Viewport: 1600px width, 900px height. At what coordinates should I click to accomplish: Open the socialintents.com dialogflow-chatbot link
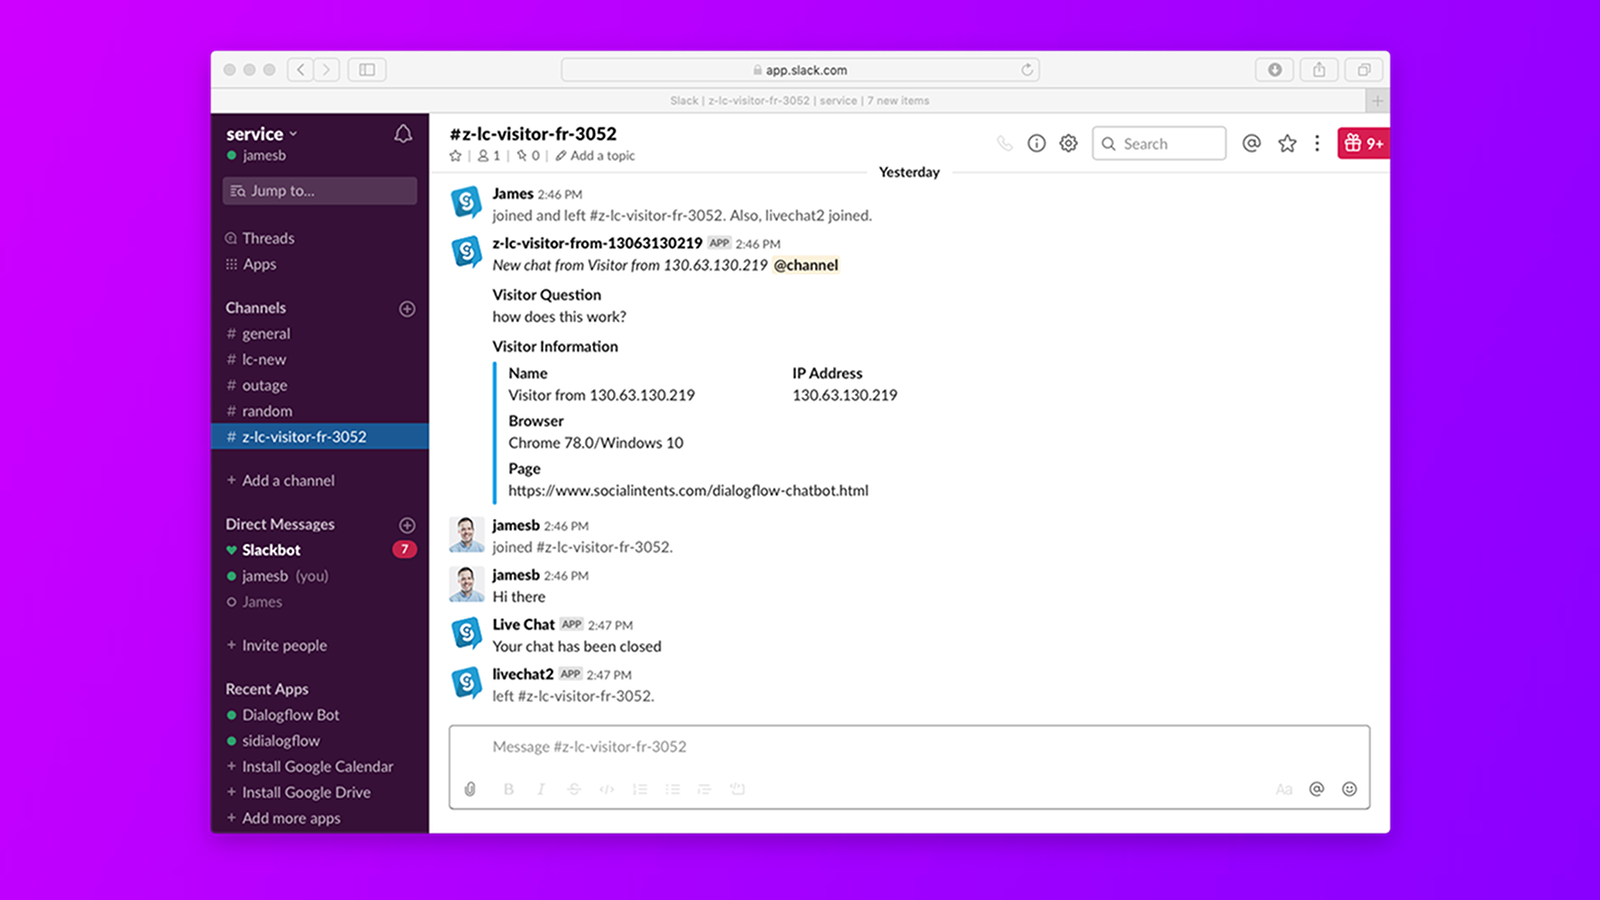[x=688, y=491]
